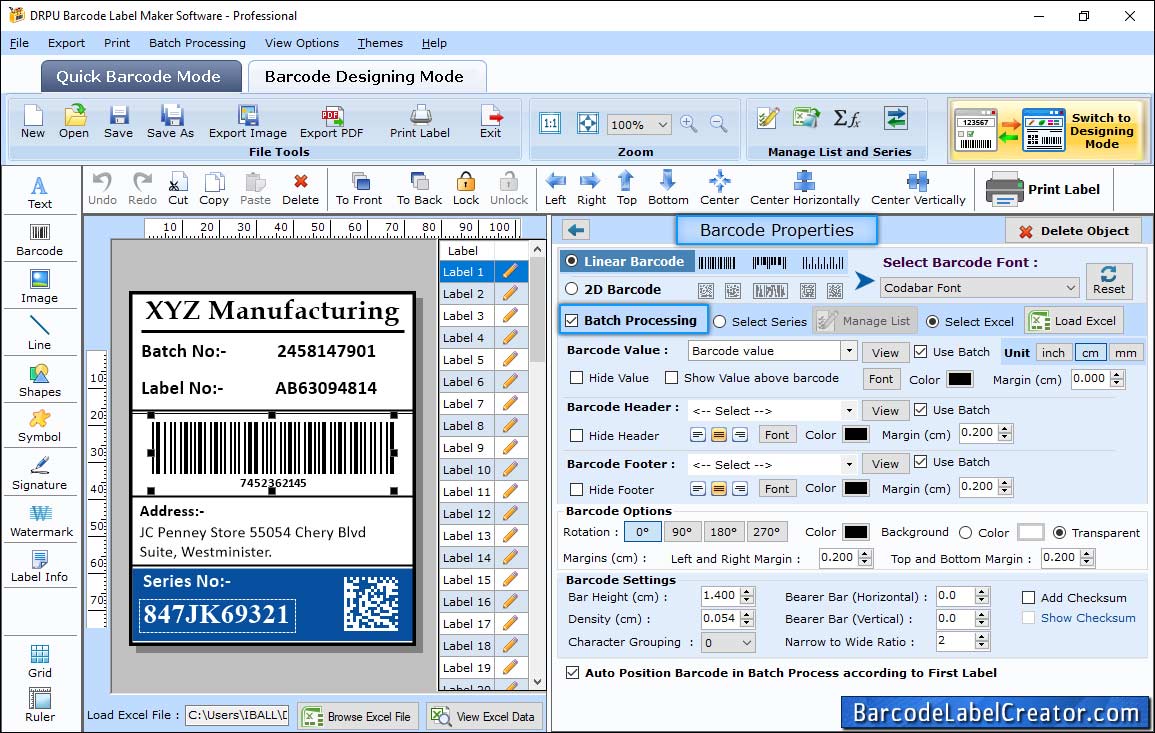Toggle the Ruler display
Viewport: 1155px width, 733px height.
[x=40, y=705]
